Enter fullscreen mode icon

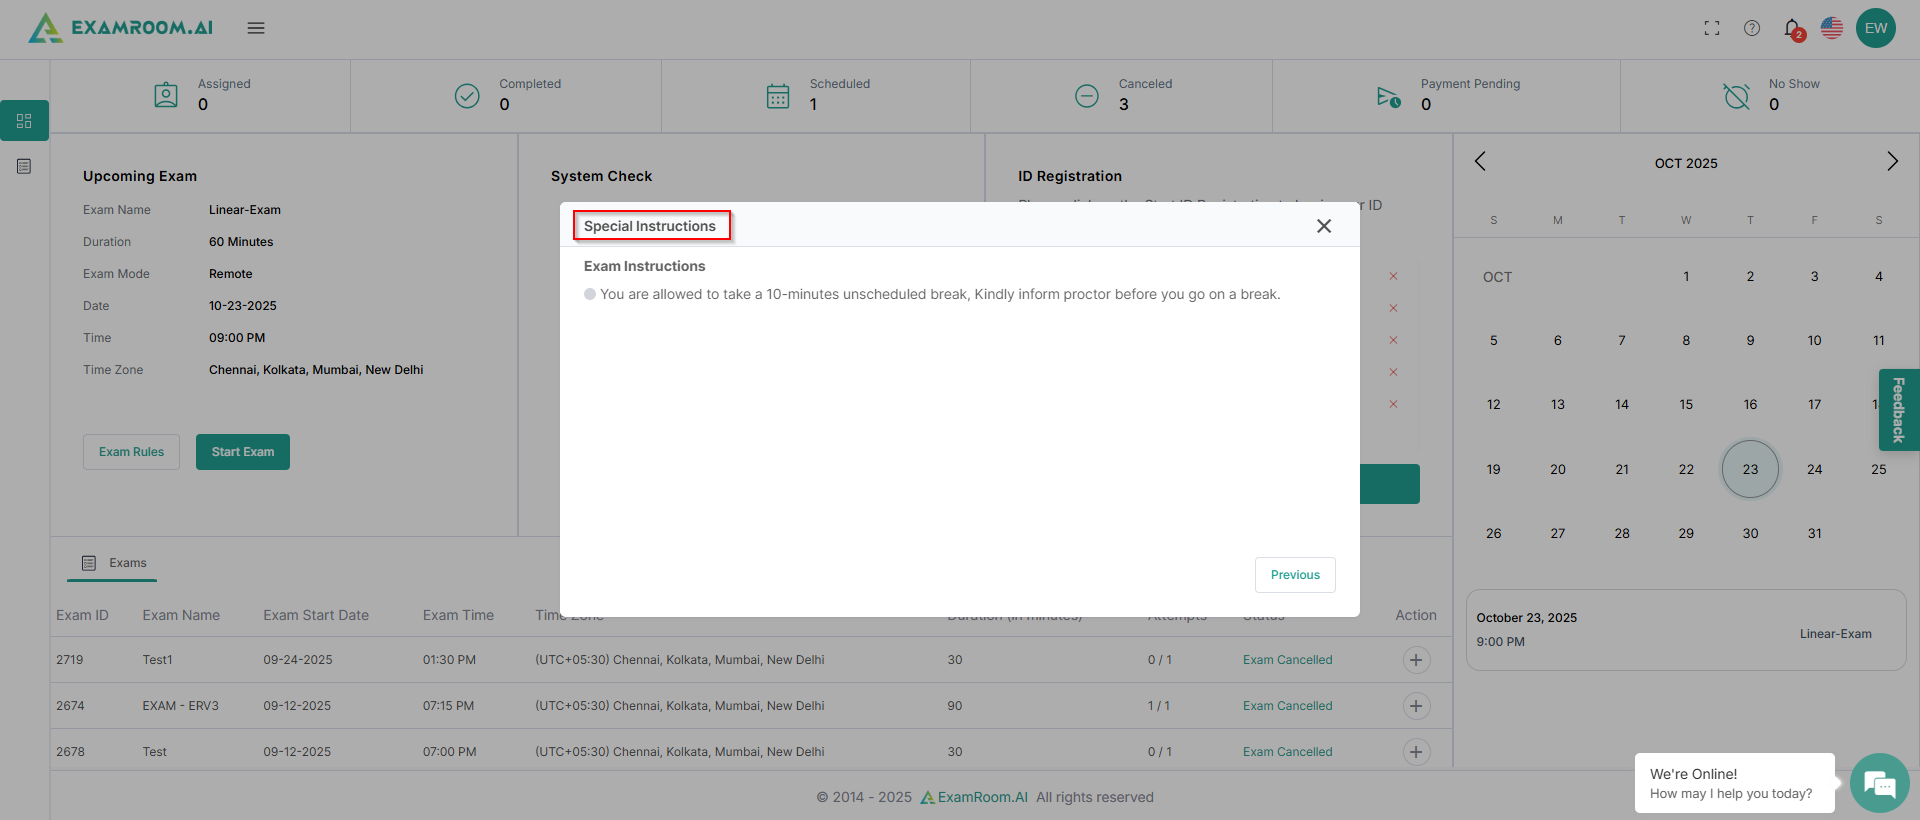pyautogui.click(x=1712, y=28)
